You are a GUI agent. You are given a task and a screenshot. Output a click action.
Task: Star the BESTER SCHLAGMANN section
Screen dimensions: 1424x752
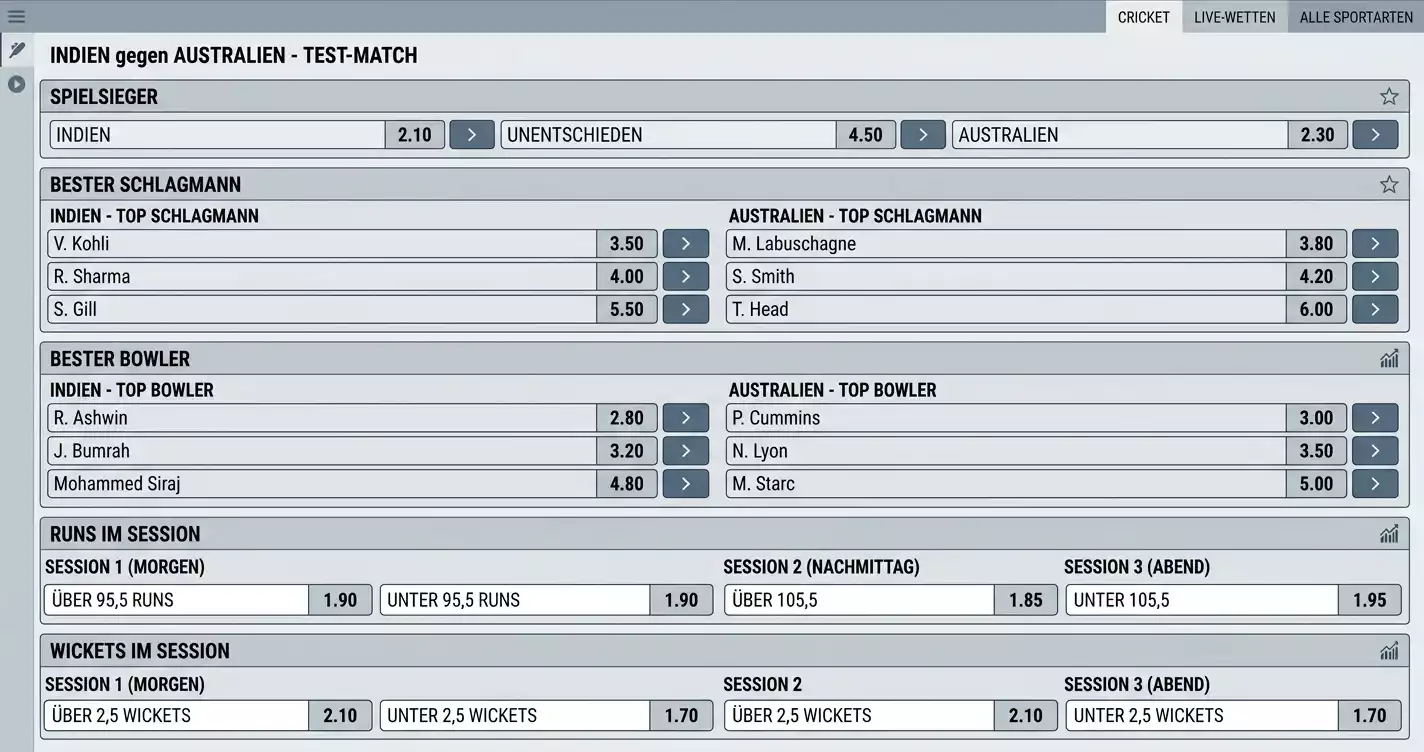1389,184
